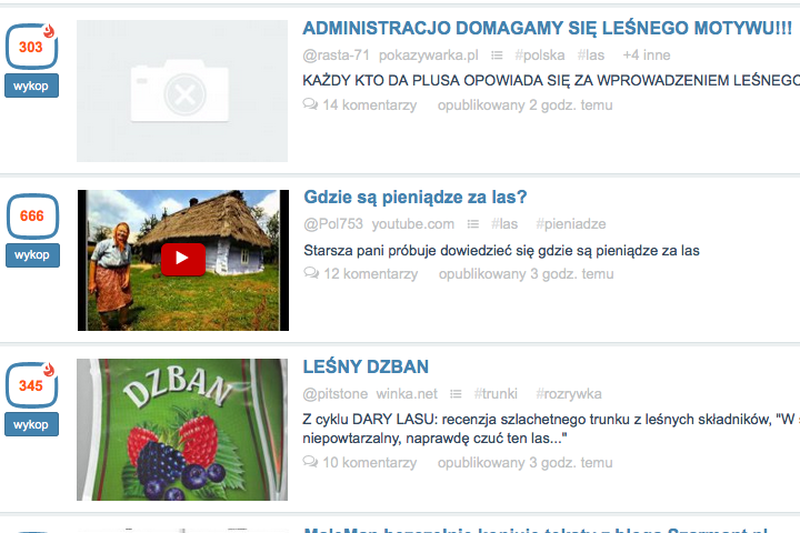Select the #pieniadze tag
This screenshot has height=533, width=800.
571,224
